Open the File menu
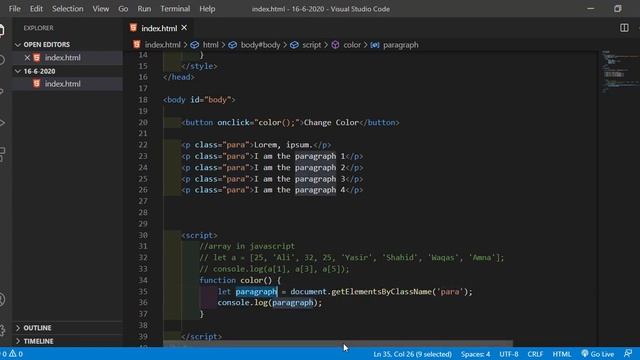Viewport: 640px width, 360px height. (15, 9)
